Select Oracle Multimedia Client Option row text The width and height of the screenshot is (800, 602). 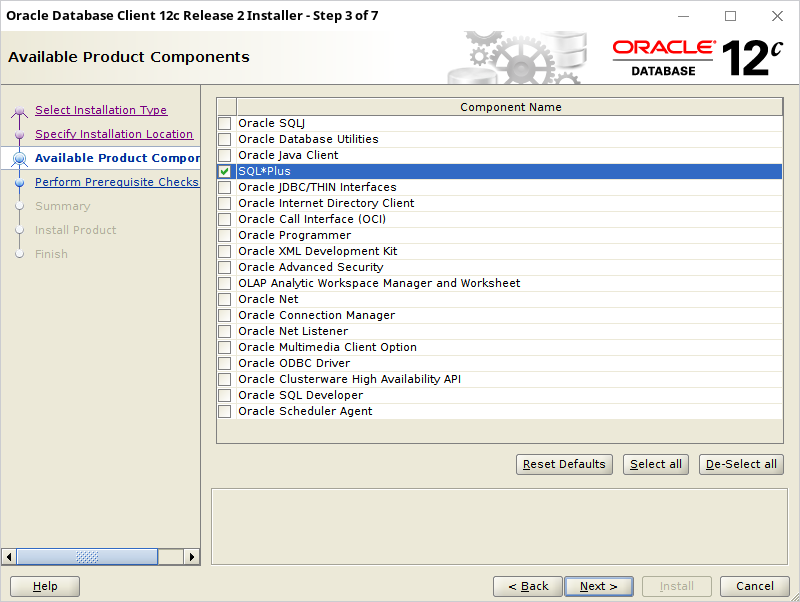[x=328, y=347]
